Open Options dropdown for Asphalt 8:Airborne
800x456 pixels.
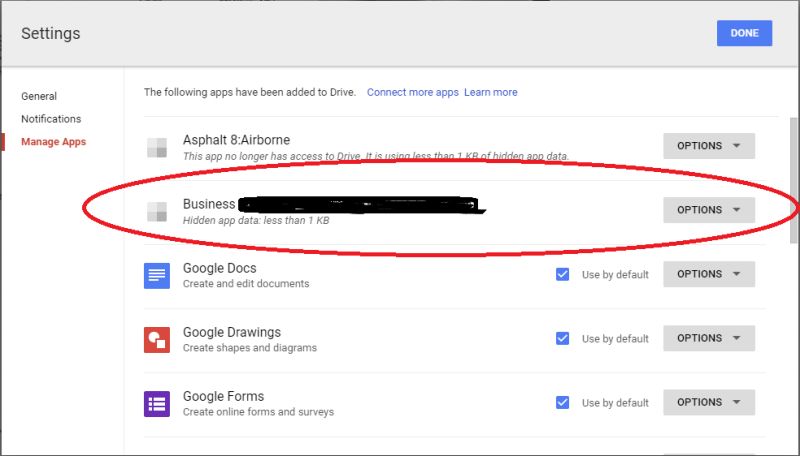709,146
